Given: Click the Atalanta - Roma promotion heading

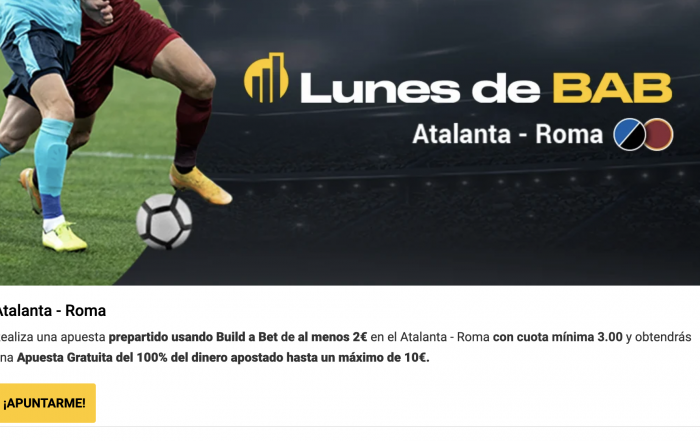Looking at the screenshot, I should point(52,311).
